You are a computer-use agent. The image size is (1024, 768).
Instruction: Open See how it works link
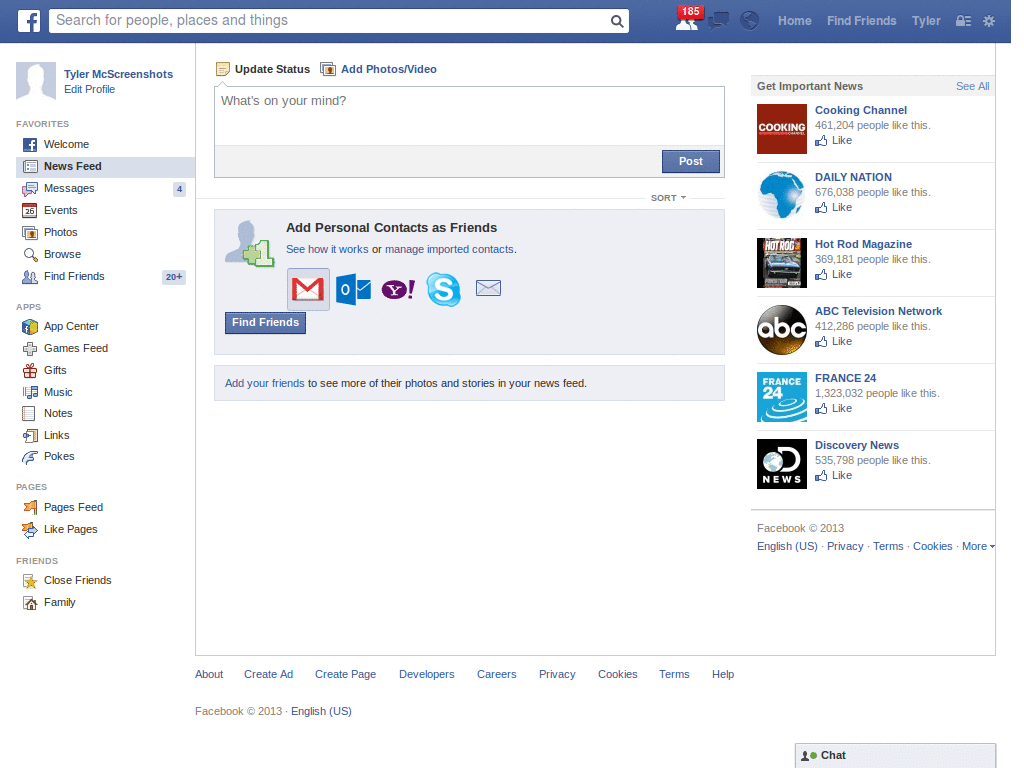(327, 249)
